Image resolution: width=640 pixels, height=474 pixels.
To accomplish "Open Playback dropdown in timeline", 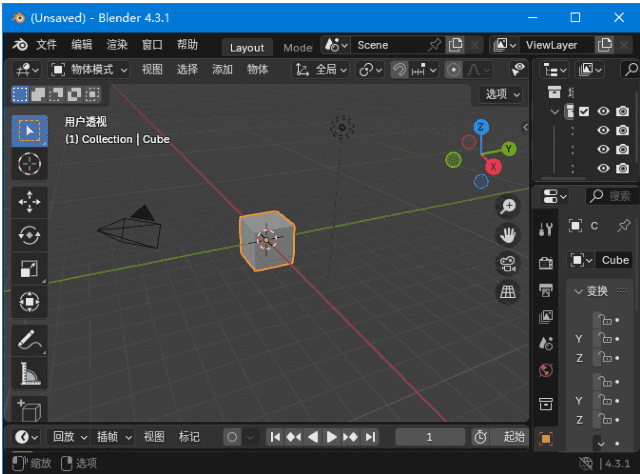I will pos(70,437).
